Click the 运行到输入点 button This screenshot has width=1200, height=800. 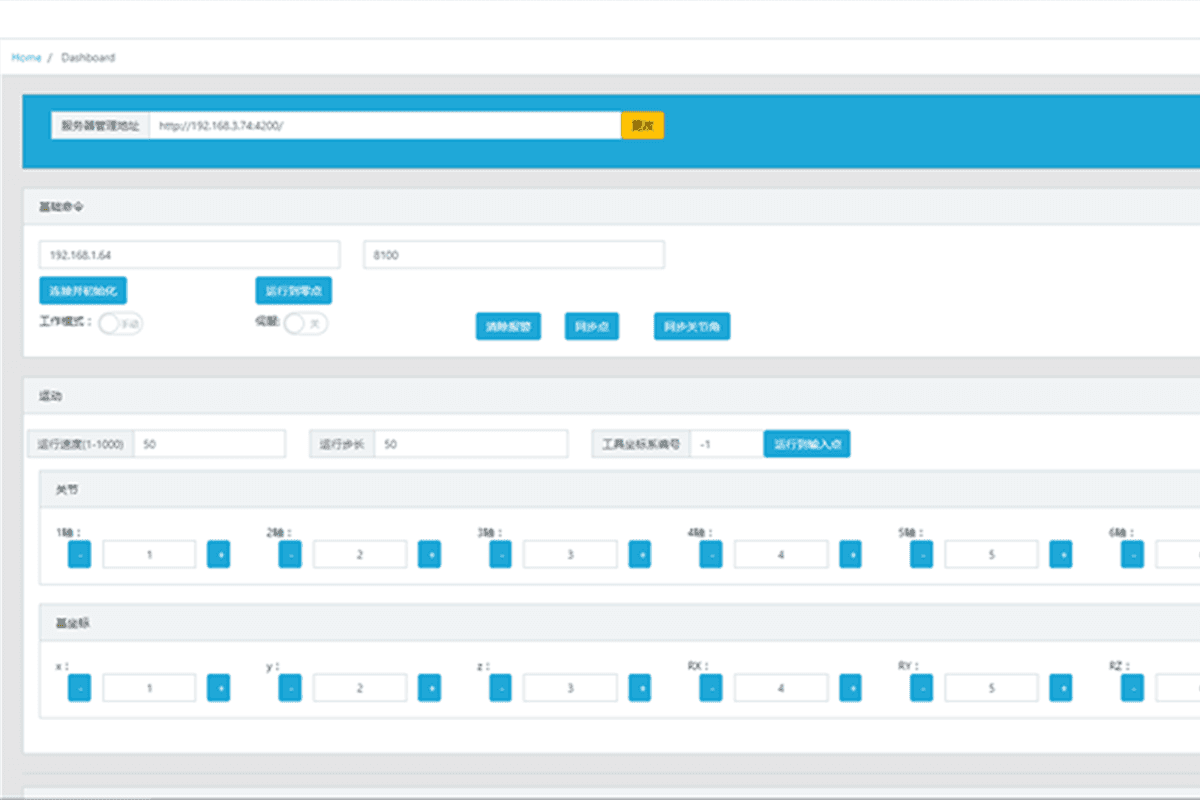pyautogui.click(x=806, y=444)
